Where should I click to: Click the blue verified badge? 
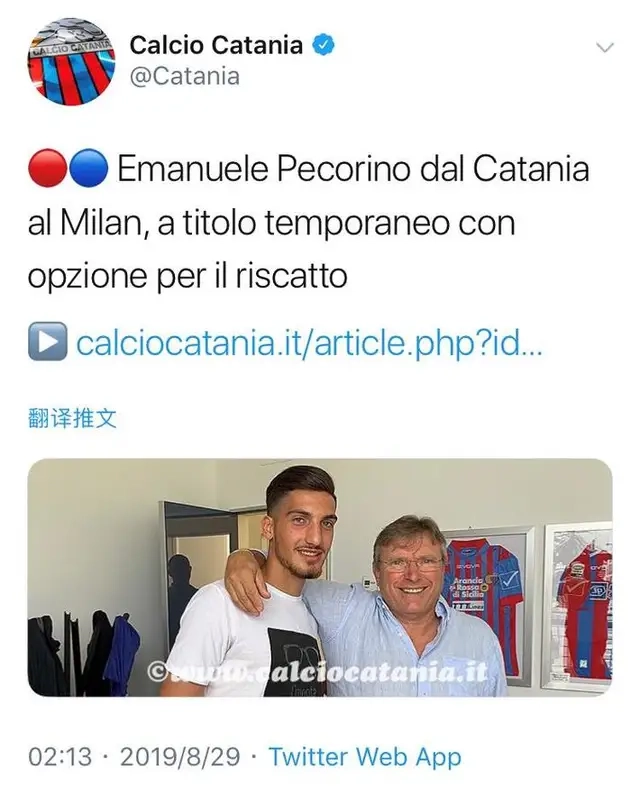click(x=323, y=45)
